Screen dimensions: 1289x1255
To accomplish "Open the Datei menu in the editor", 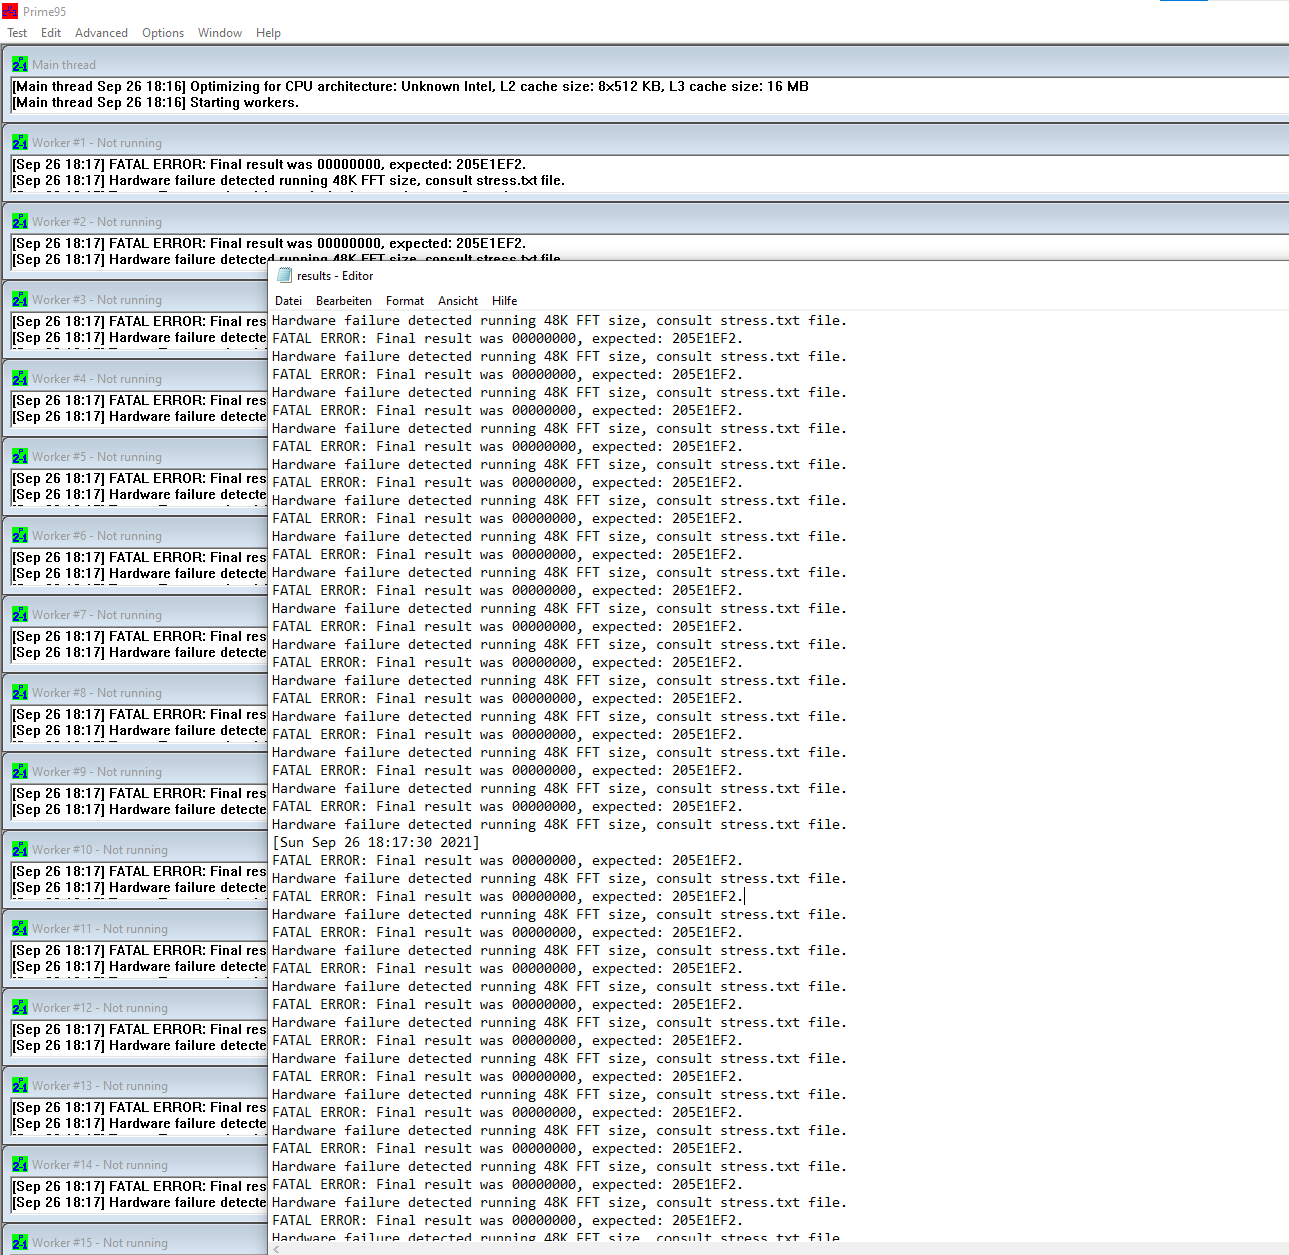I will tap(288, 301).
